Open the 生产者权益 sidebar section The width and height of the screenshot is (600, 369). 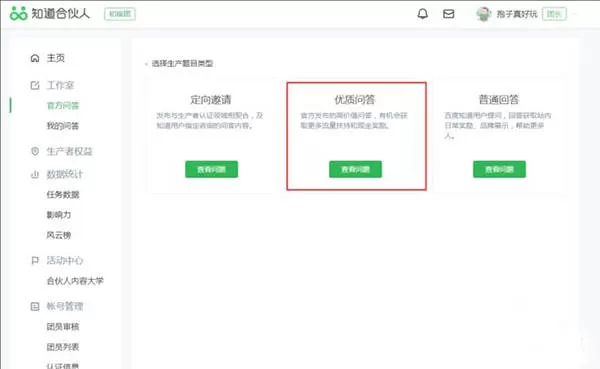69,151
